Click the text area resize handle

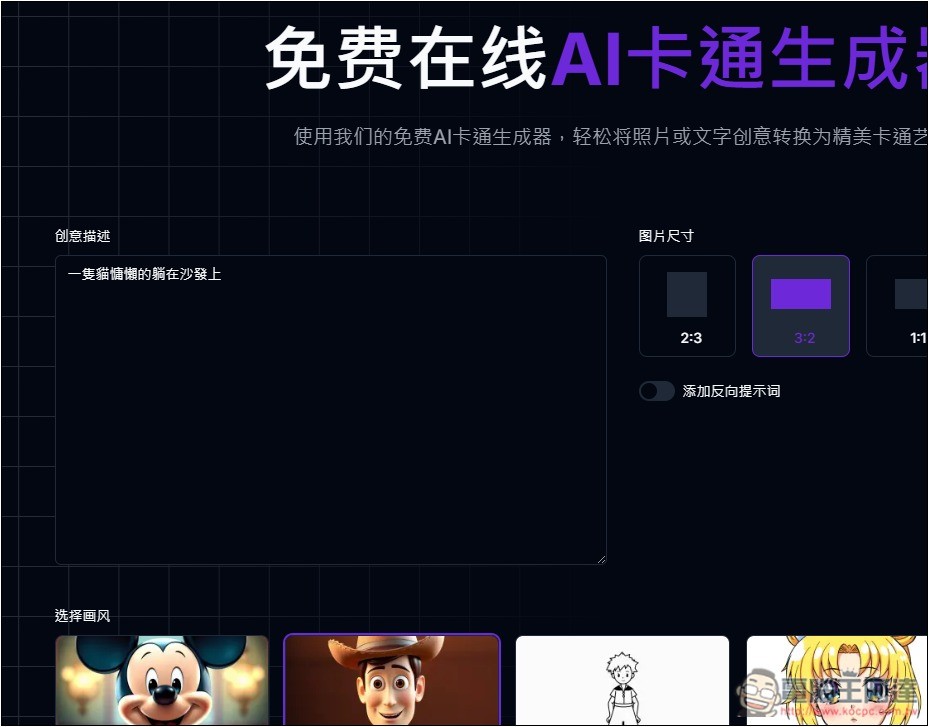(600, 558)
